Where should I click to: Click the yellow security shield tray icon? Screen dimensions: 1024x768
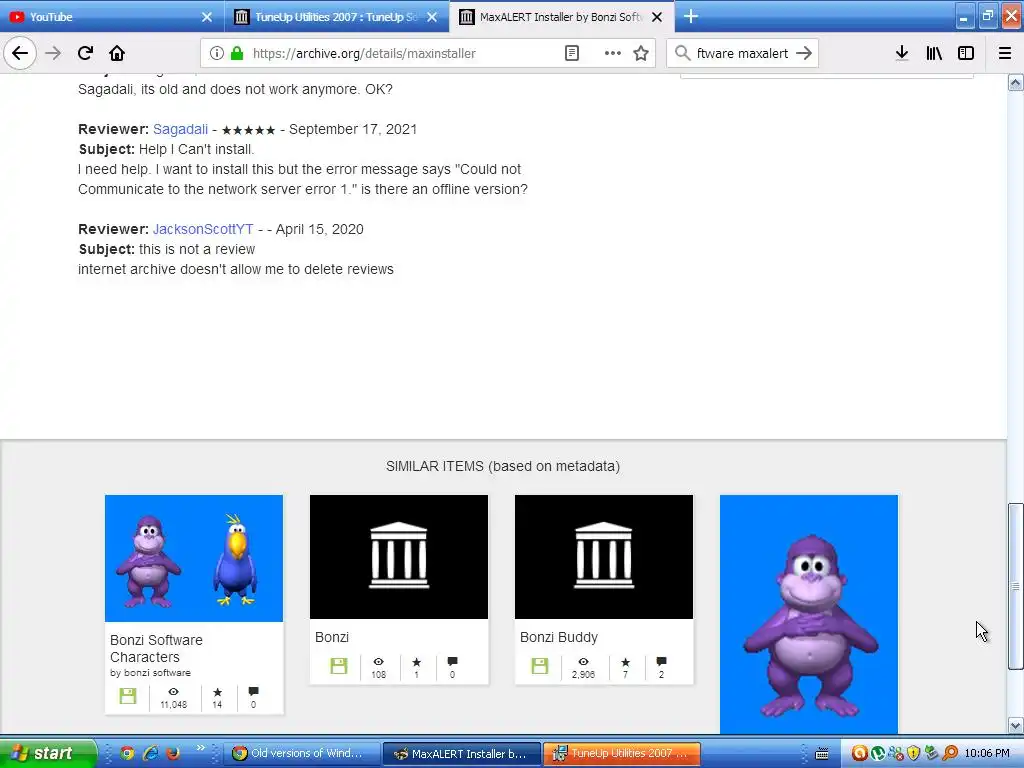point(914,754)
